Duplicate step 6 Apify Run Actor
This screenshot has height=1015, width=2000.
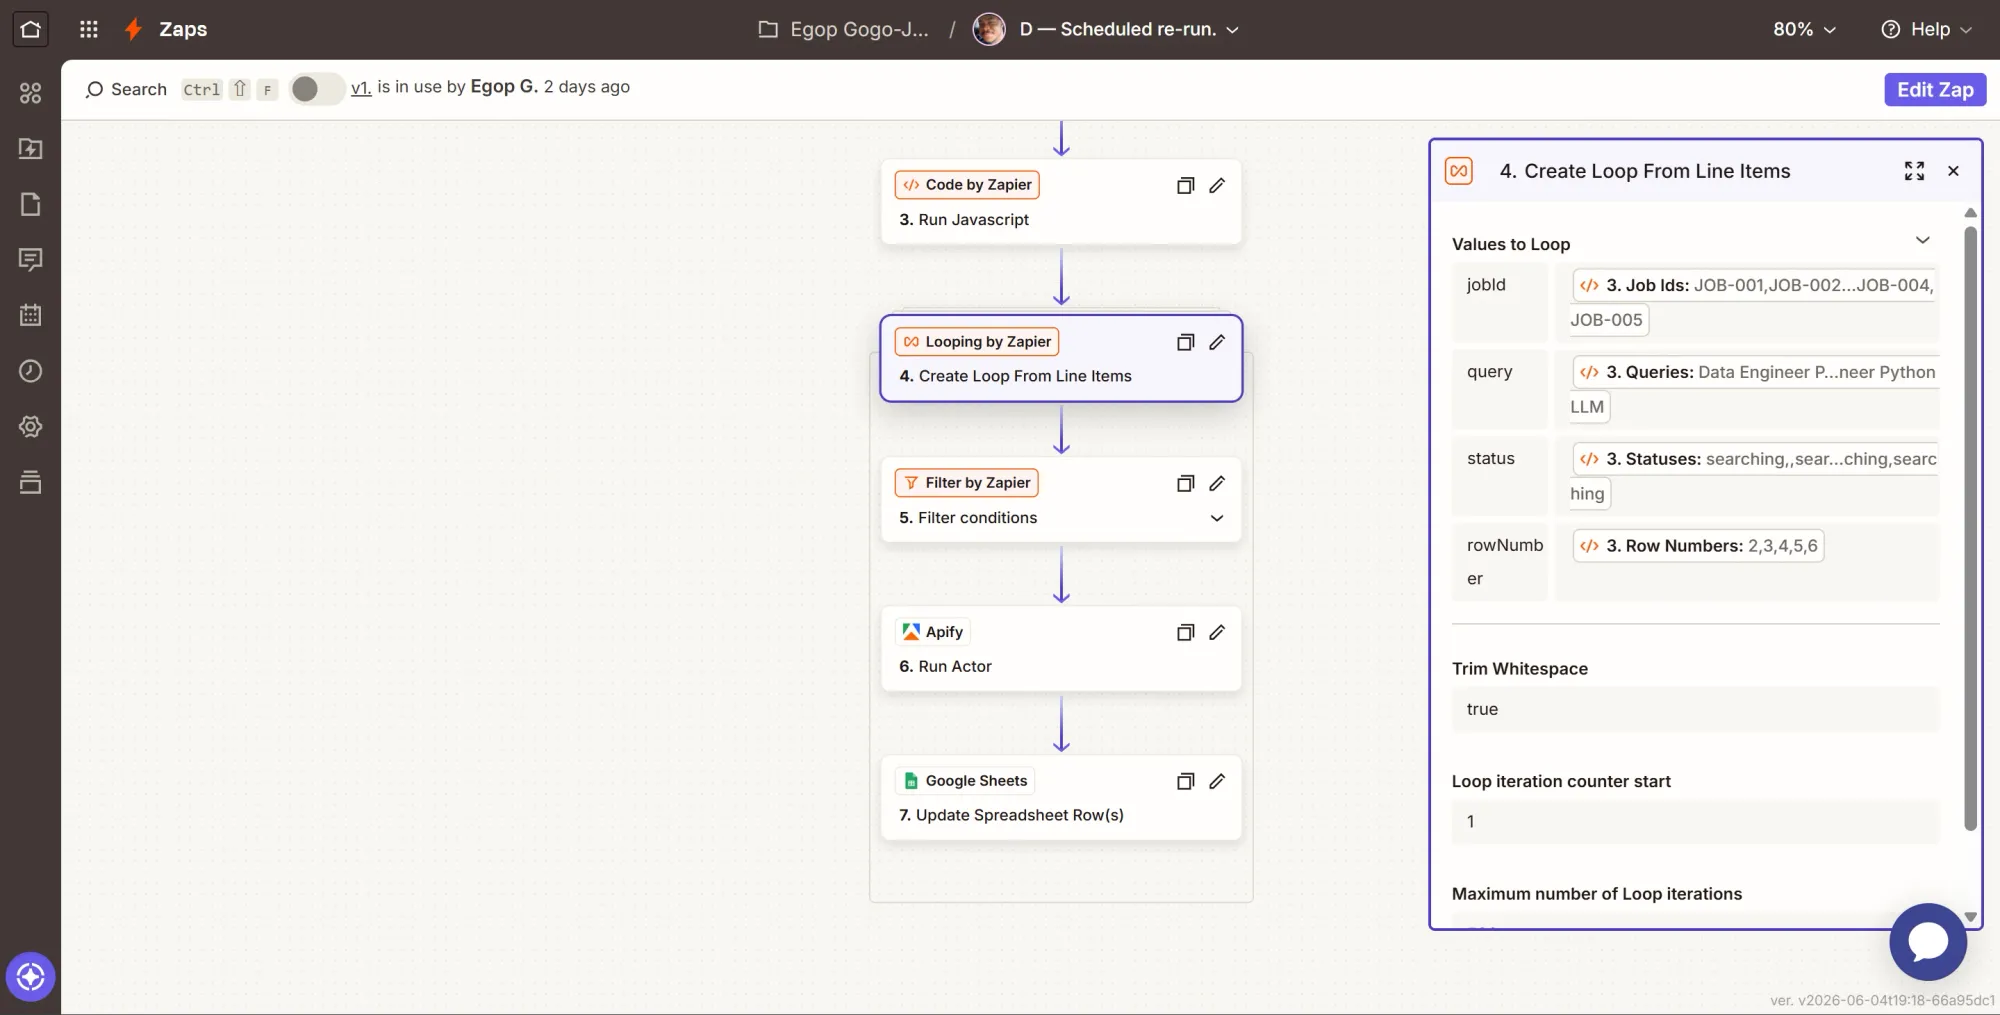click(x=1185, y=632)
